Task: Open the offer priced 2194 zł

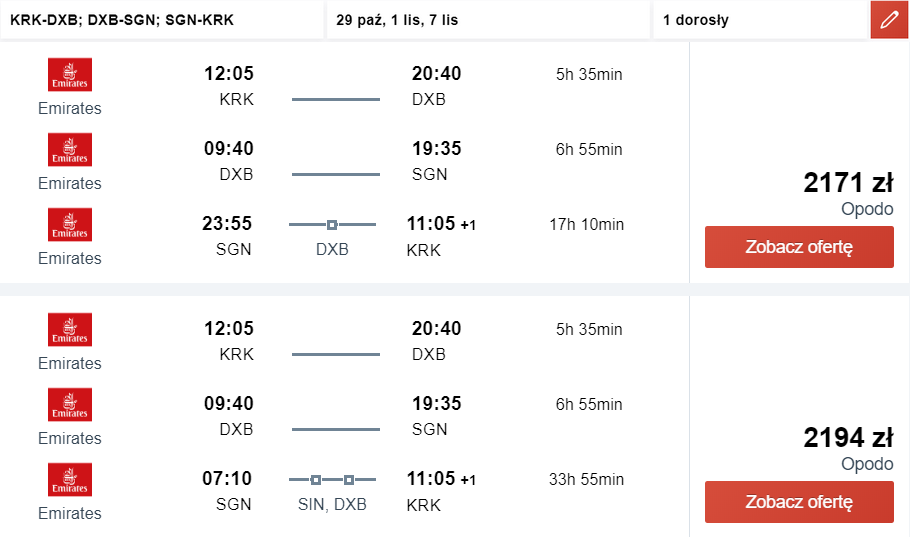Action: click(x=799, y=502)
